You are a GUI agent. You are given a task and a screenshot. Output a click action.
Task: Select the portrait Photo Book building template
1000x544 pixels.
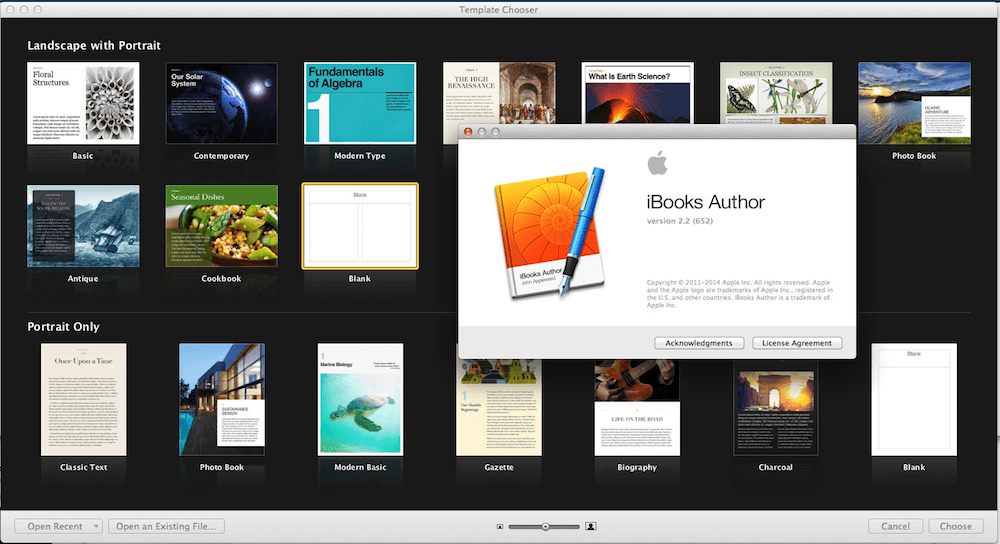pyautogui.click(x=222, y=399)
